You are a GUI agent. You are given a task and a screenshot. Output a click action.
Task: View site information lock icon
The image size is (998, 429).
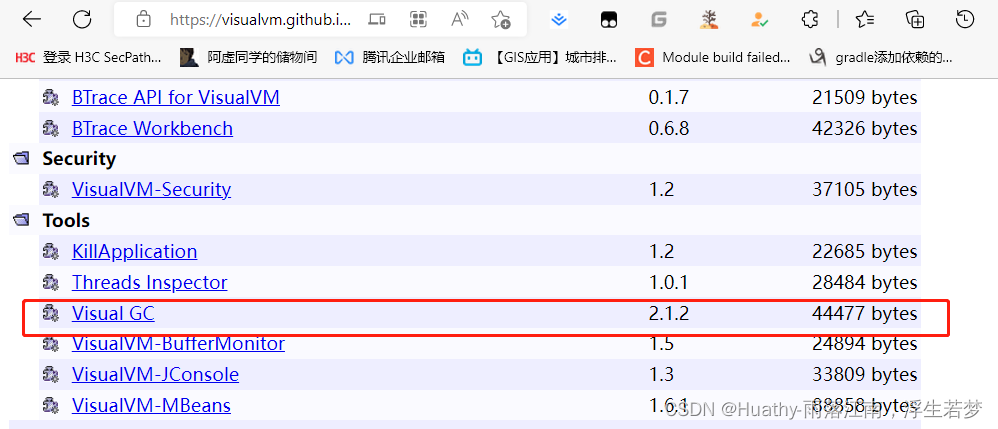144,20
